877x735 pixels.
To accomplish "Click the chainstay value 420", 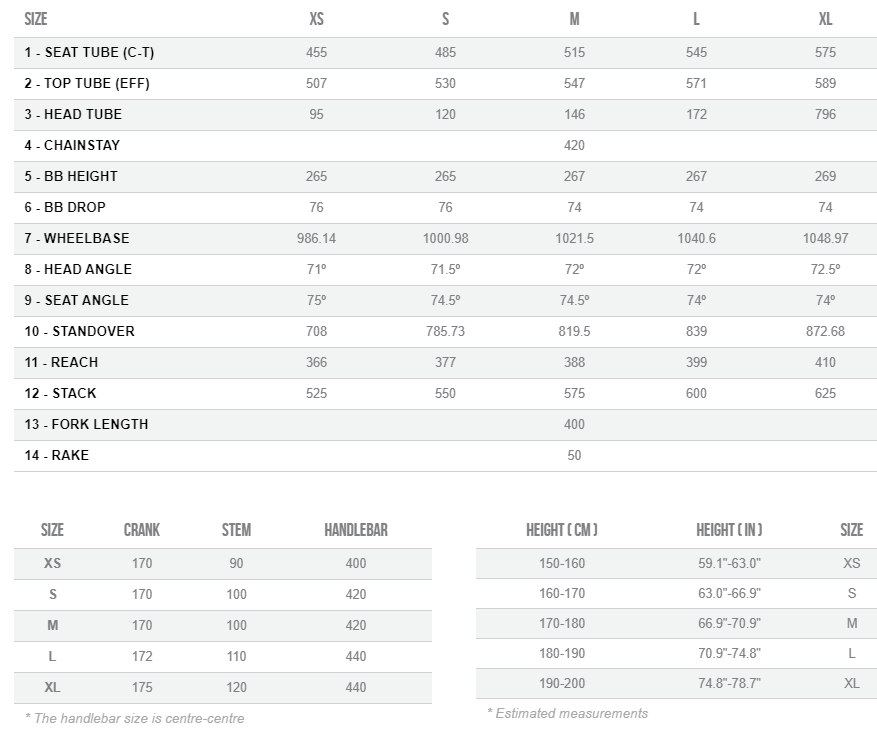I will (574, 145).
